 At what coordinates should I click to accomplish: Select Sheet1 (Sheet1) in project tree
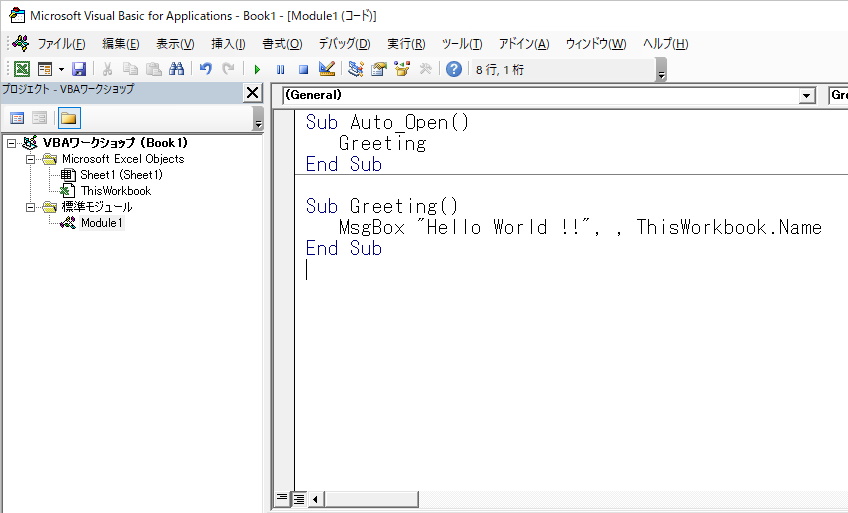[122, 175]
